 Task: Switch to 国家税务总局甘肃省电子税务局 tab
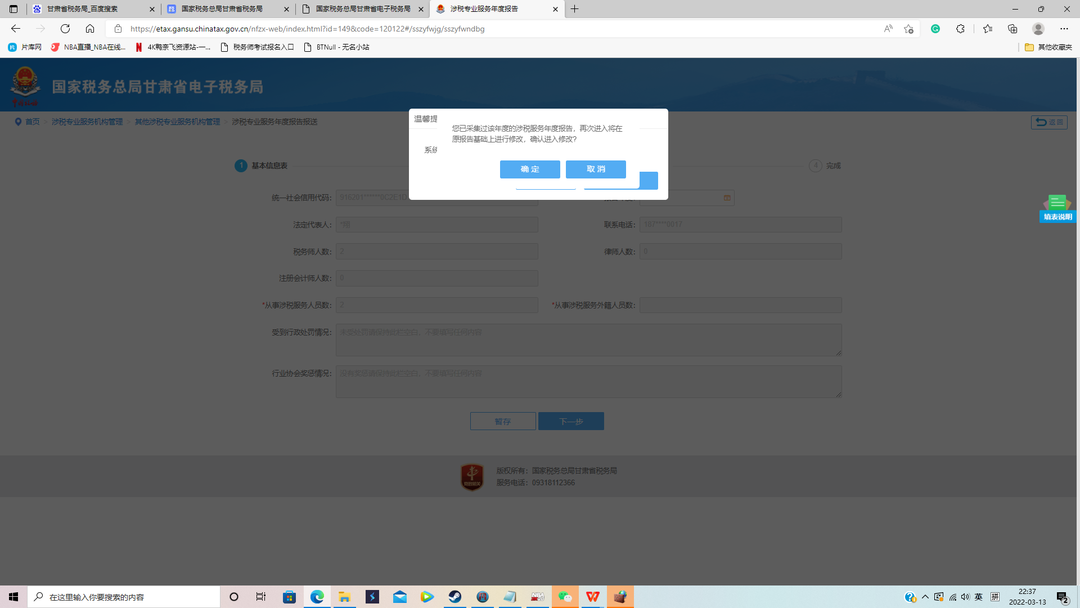pyautogui.click(x=363, y=9)
